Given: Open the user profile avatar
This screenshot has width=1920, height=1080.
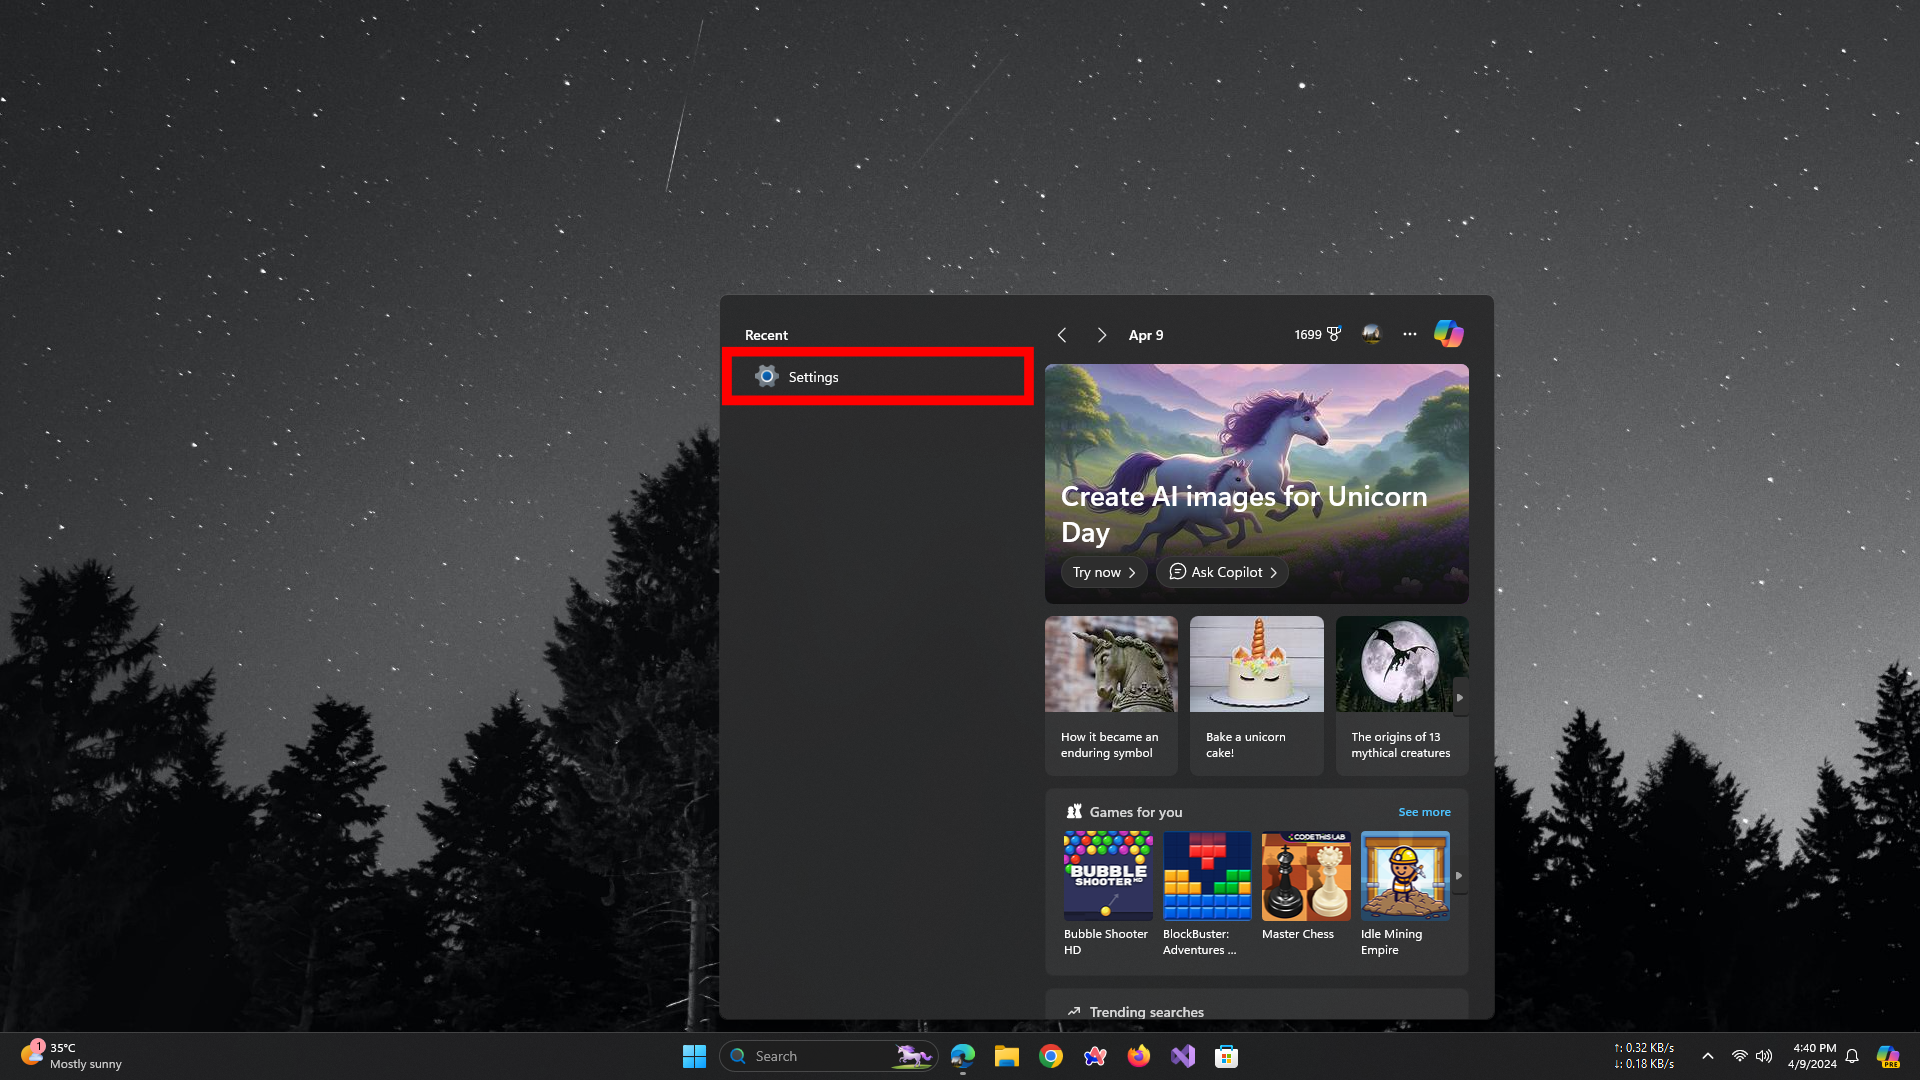Looking at the screenshot, I should point(1371,334).
